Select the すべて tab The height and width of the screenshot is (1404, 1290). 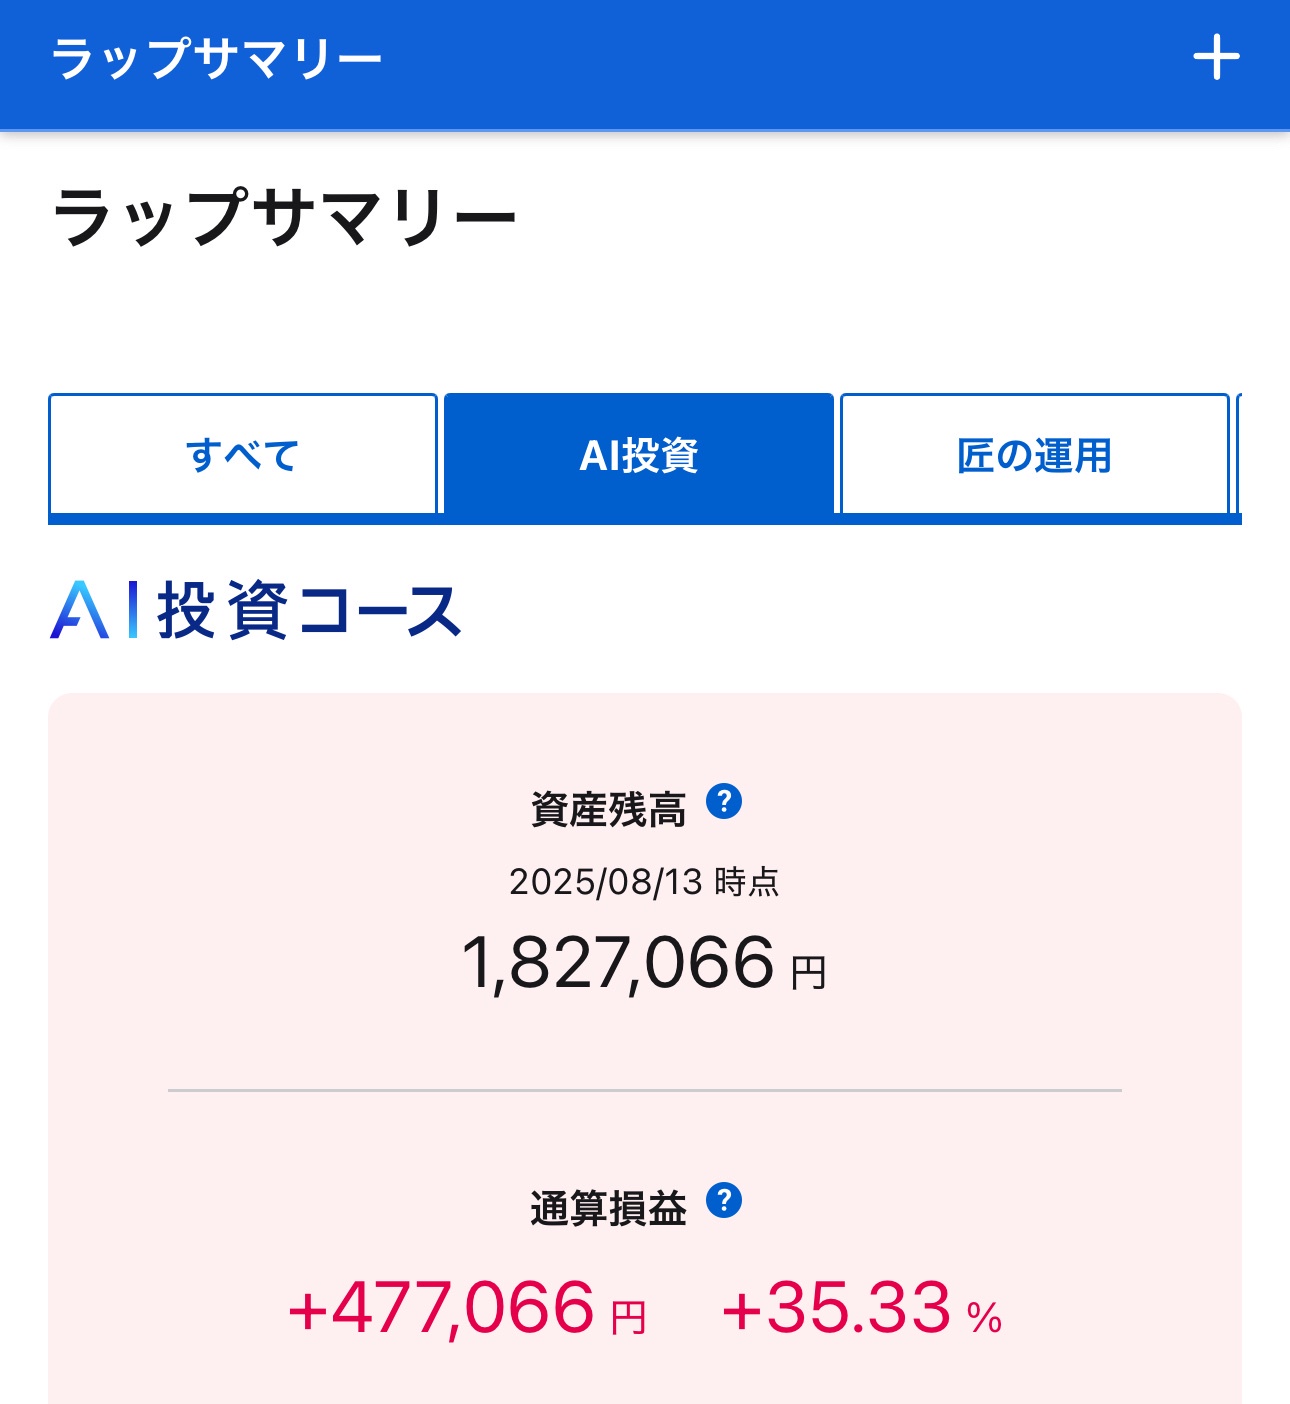coord(243,454)
